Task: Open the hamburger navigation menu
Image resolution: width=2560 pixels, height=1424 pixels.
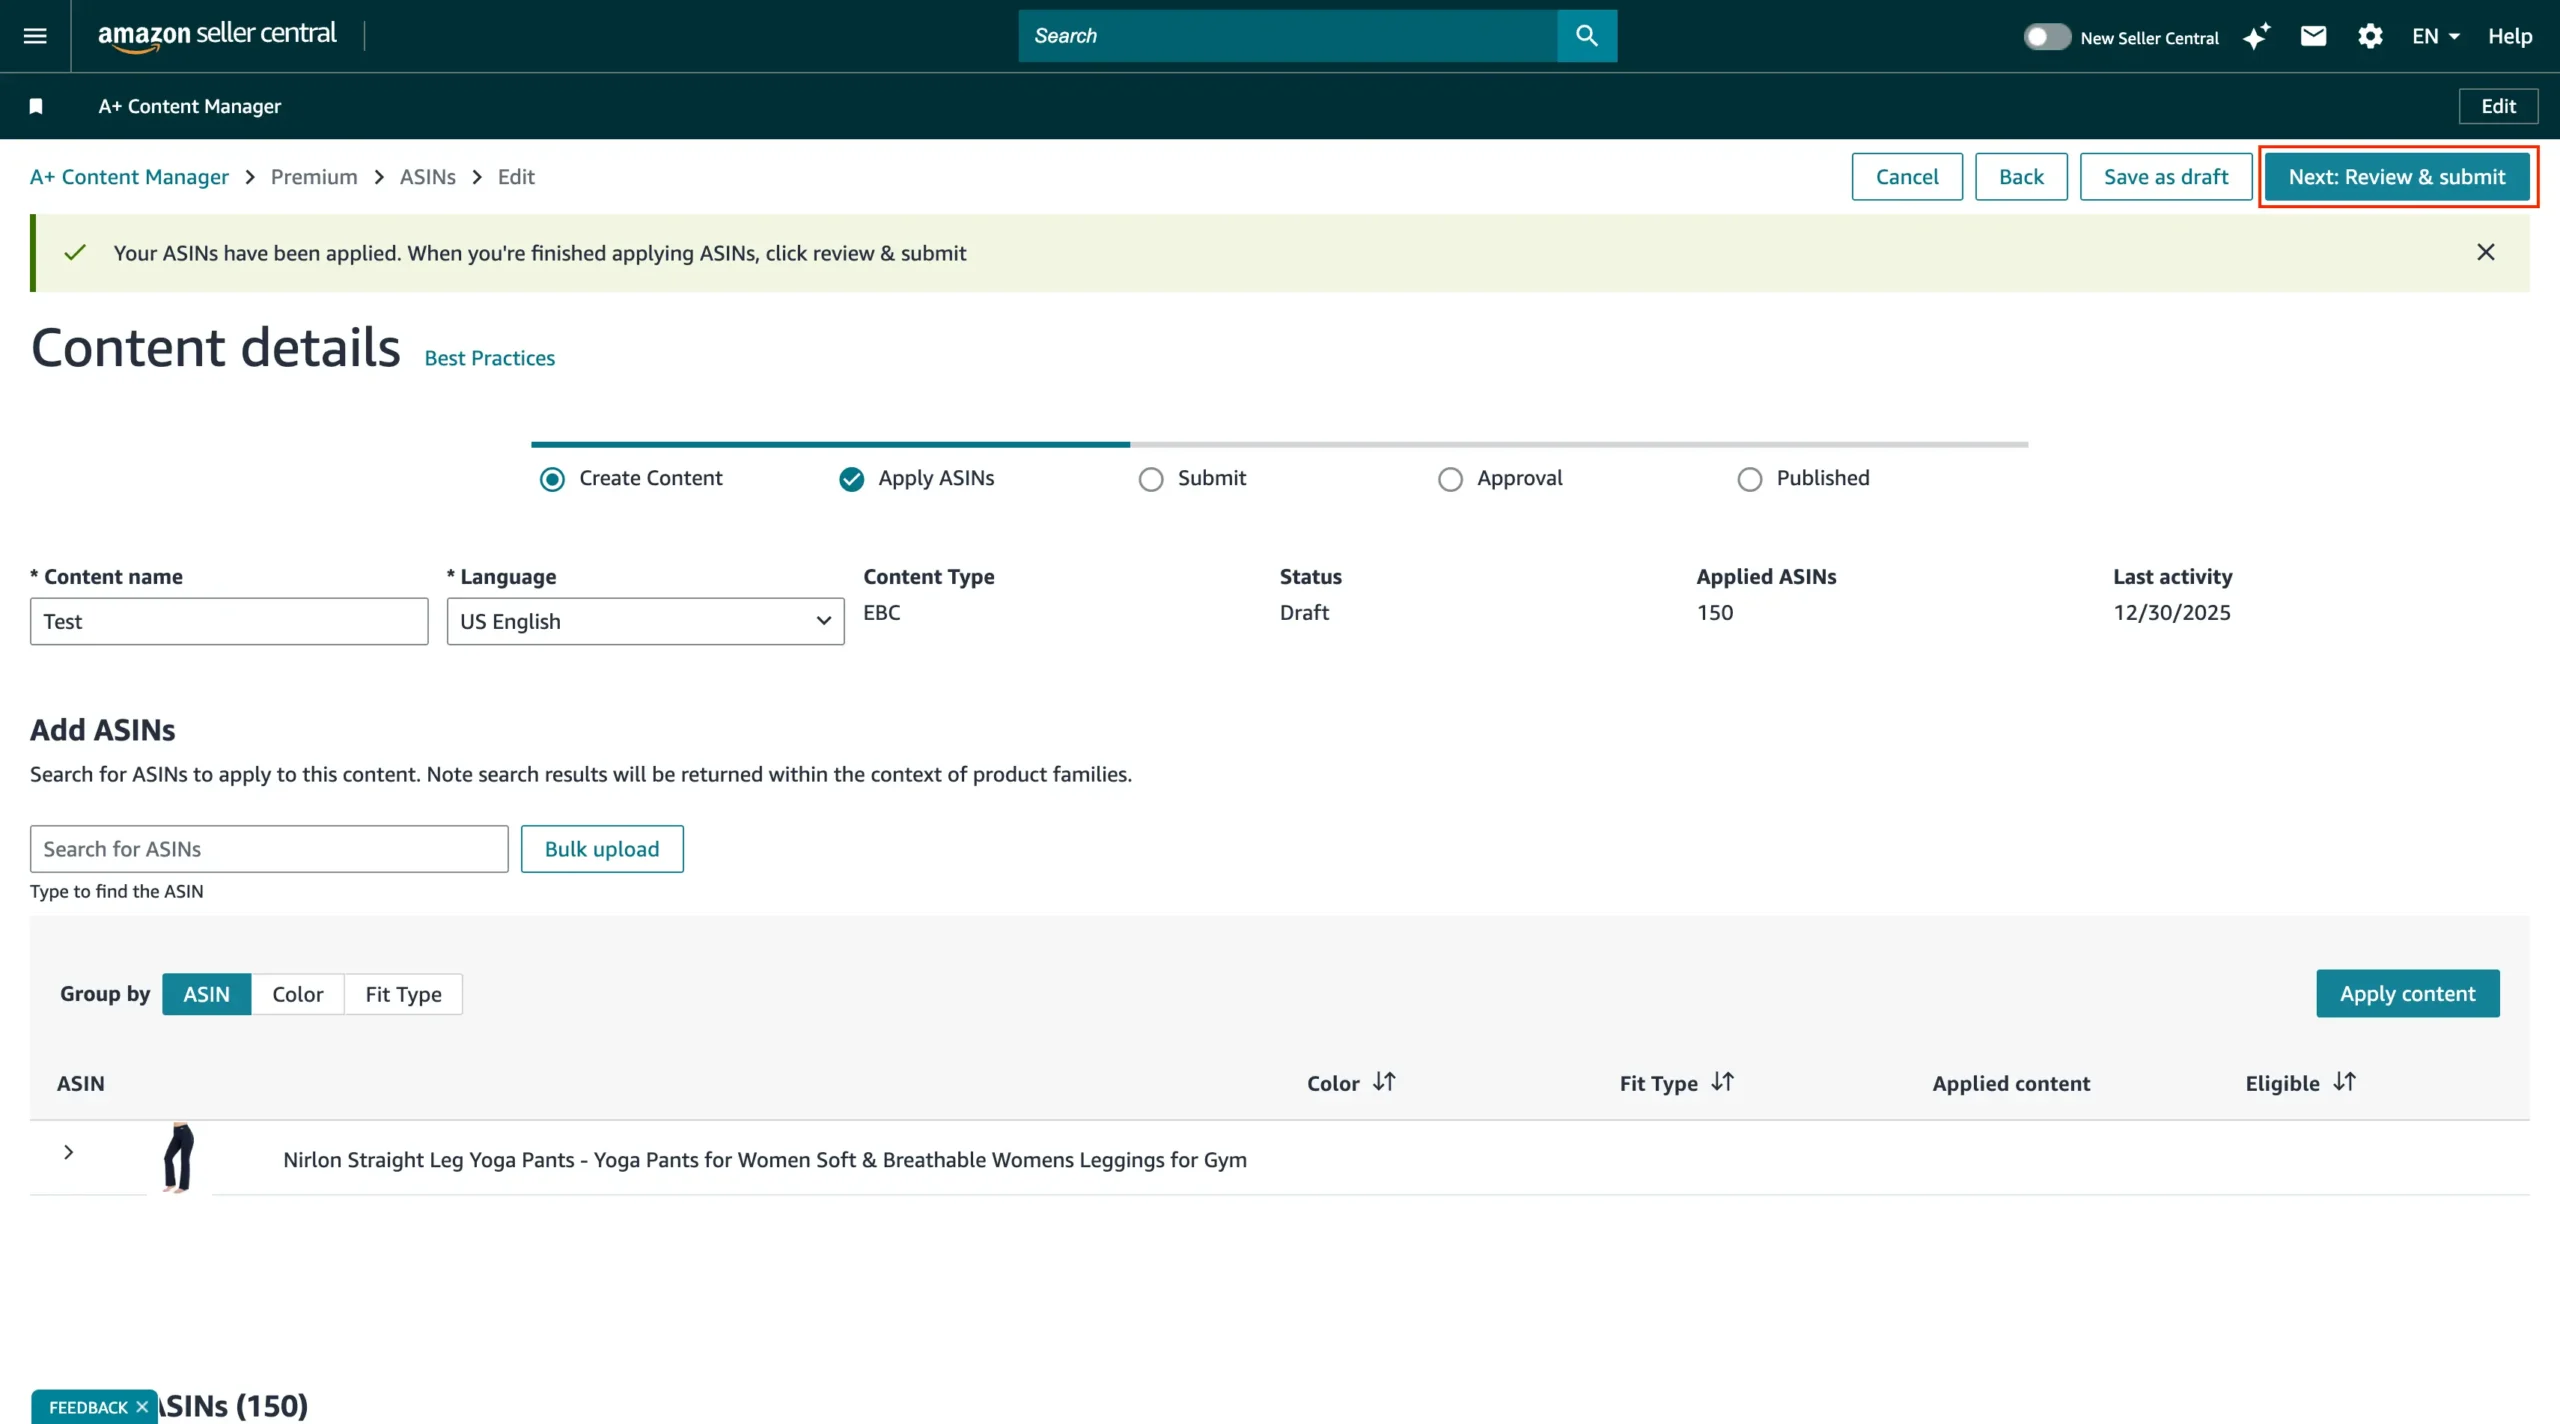Action: click(x=35, y=36)
